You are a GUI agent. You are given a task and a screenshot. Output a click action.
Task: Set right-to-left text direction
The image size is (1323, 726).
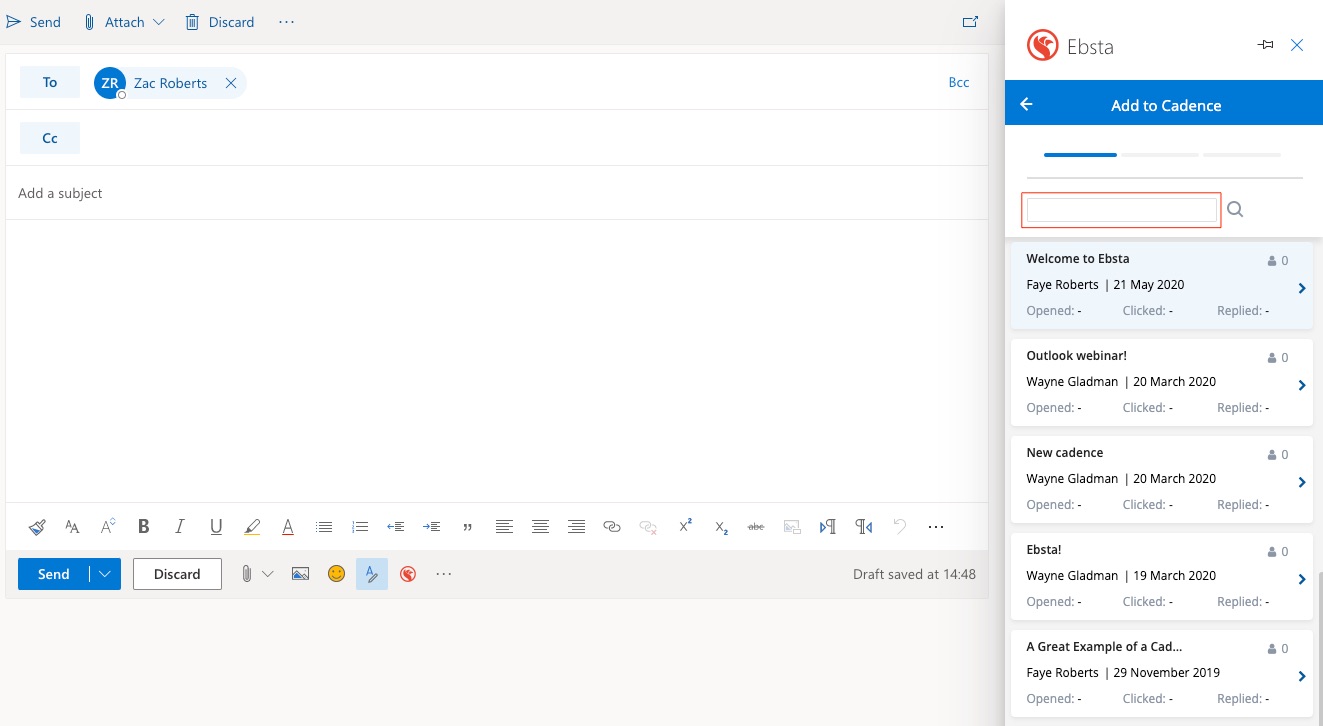(x=864, y=526)
